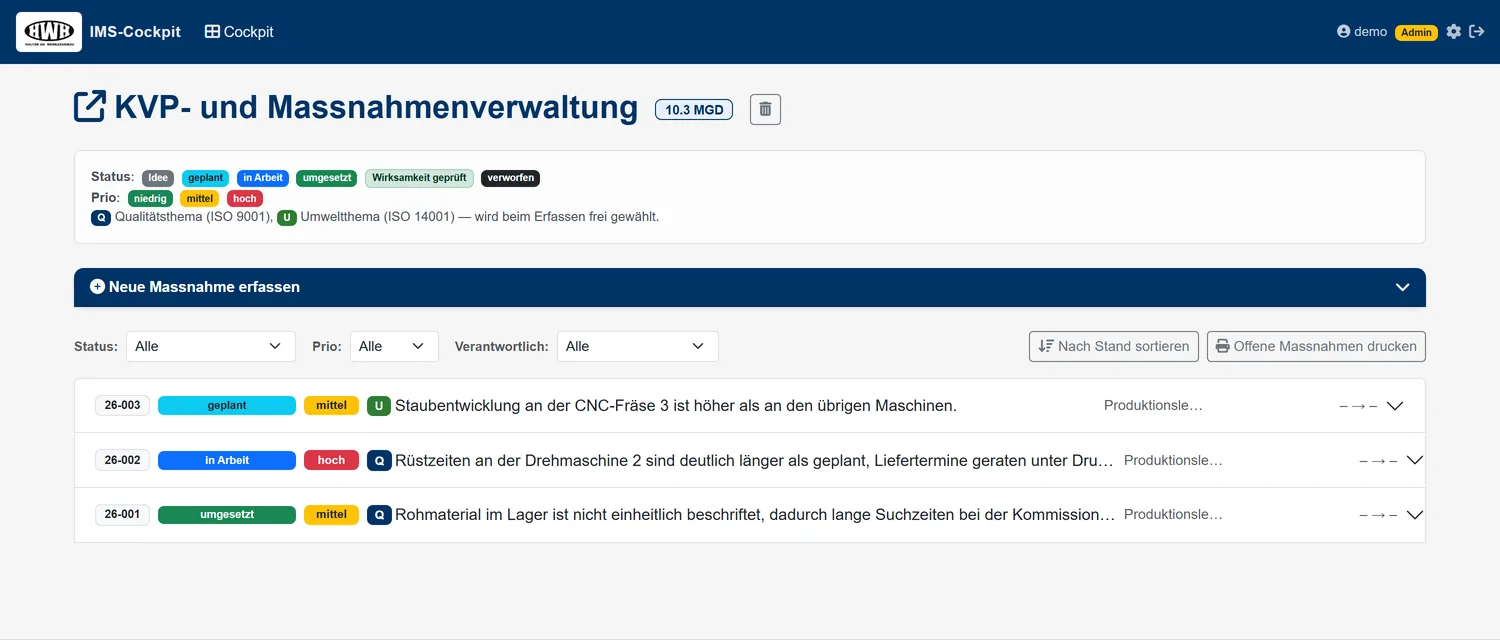Click the 'verworfen' legend badge
This screenshot has height=640, width=1500.
click(510, 178)
